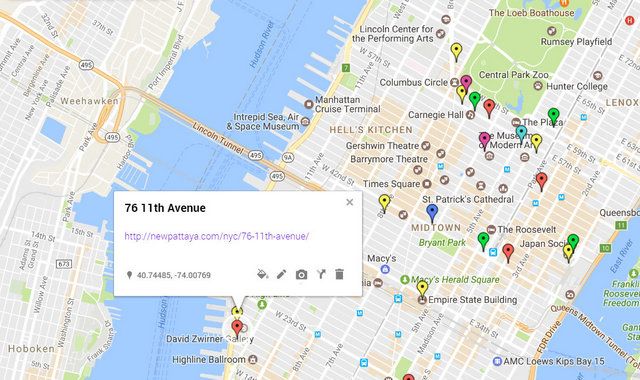Open the Times Square place marker
Screen dimensions: 640x380
427,184
